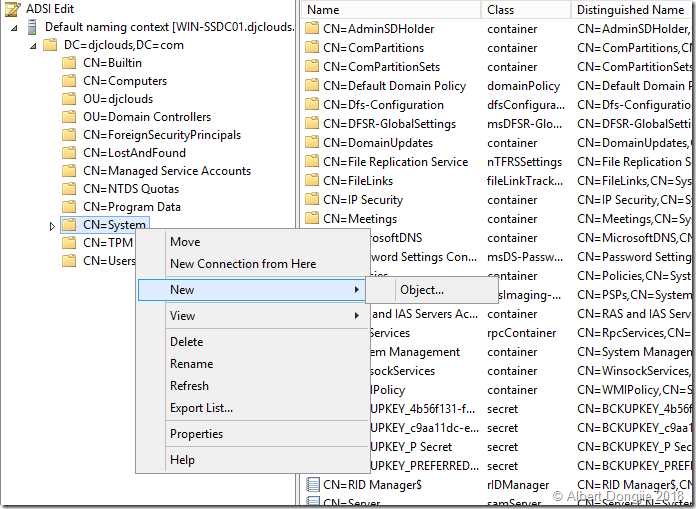Select CN=Managed Service Accounts tree item
The width and height of the screenshot is (696, 509).
[167, 171]
